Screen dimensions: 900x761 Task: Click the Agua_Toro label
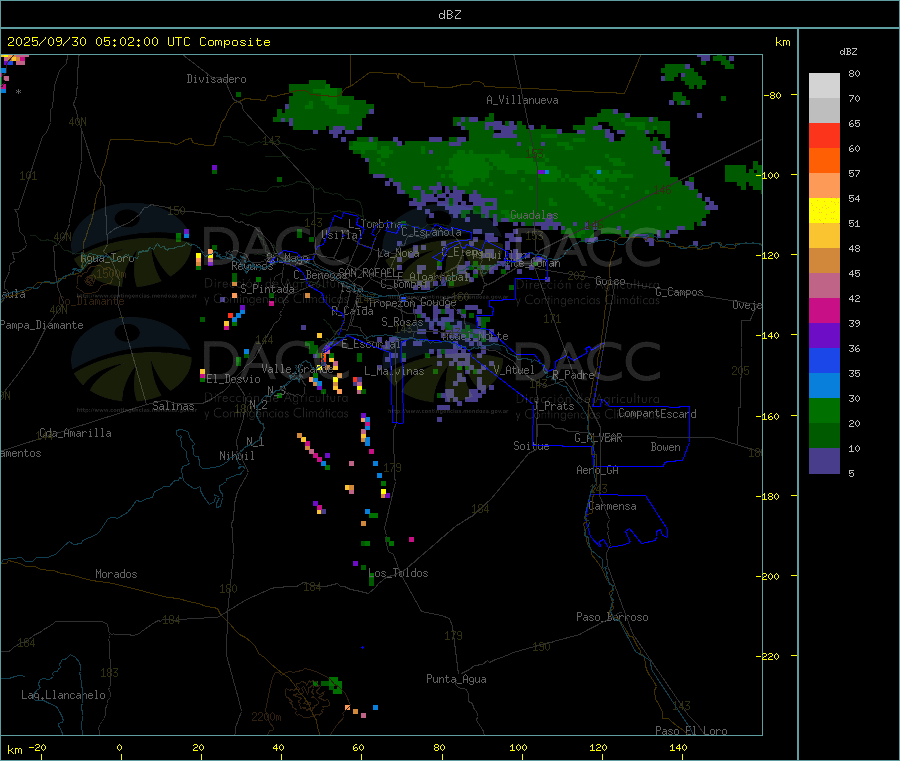pos(107,258)
